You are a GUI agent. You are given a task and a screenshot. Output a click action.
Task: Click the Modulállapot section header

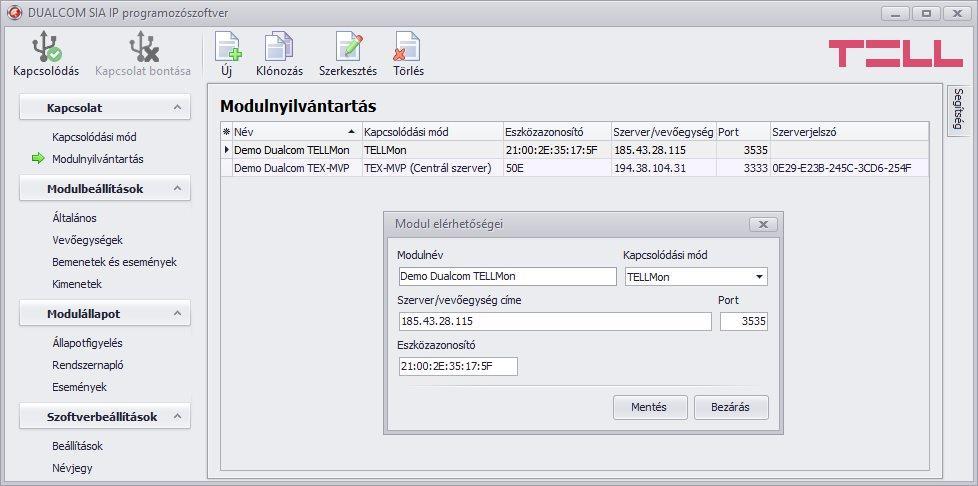(x=105, y=313)
